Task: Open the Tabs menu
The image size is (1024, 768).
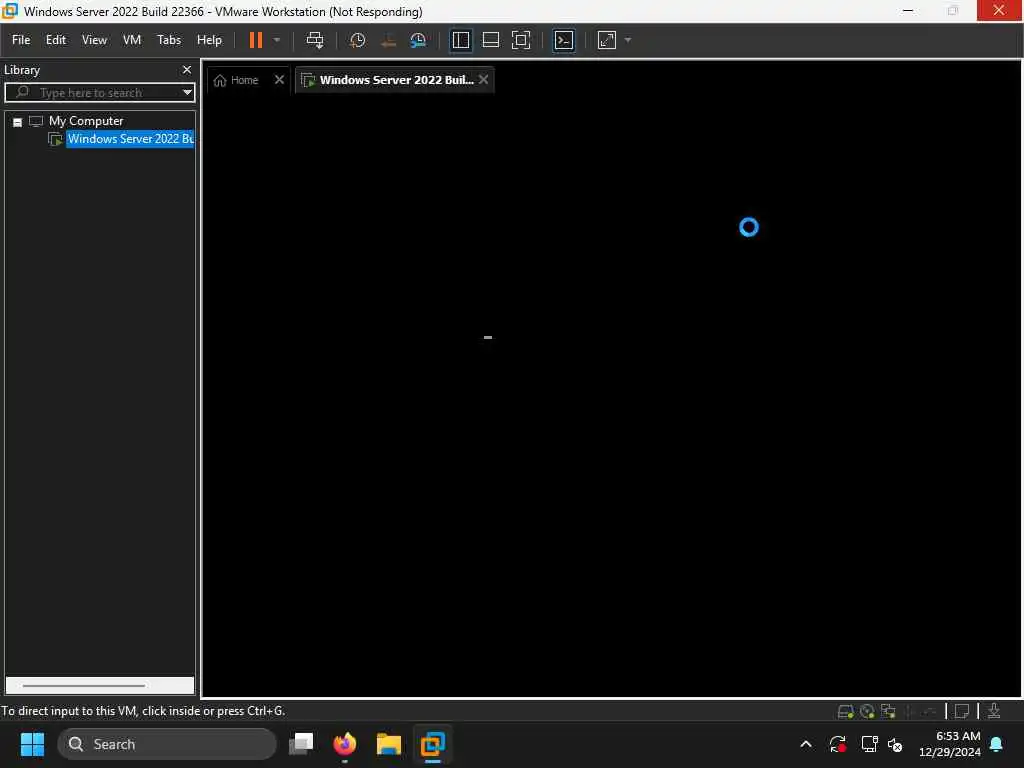Action: (x=168, y=40)
